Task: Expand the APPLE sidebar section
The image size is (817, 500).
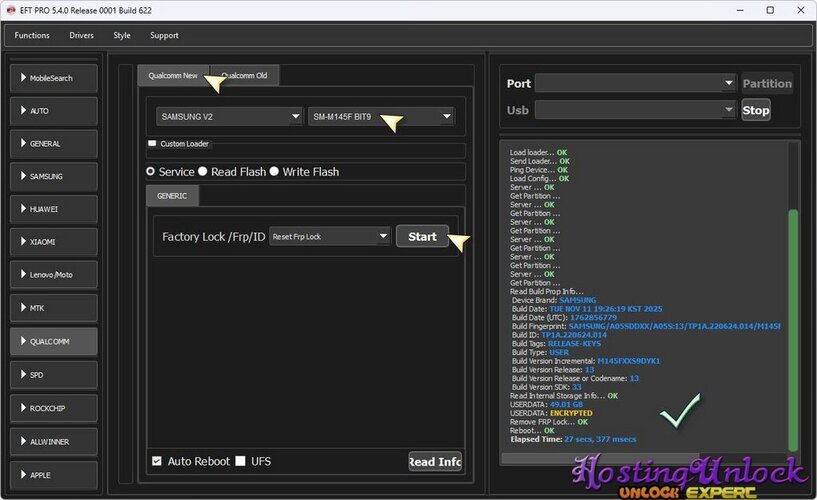Action: click(54, 474)
